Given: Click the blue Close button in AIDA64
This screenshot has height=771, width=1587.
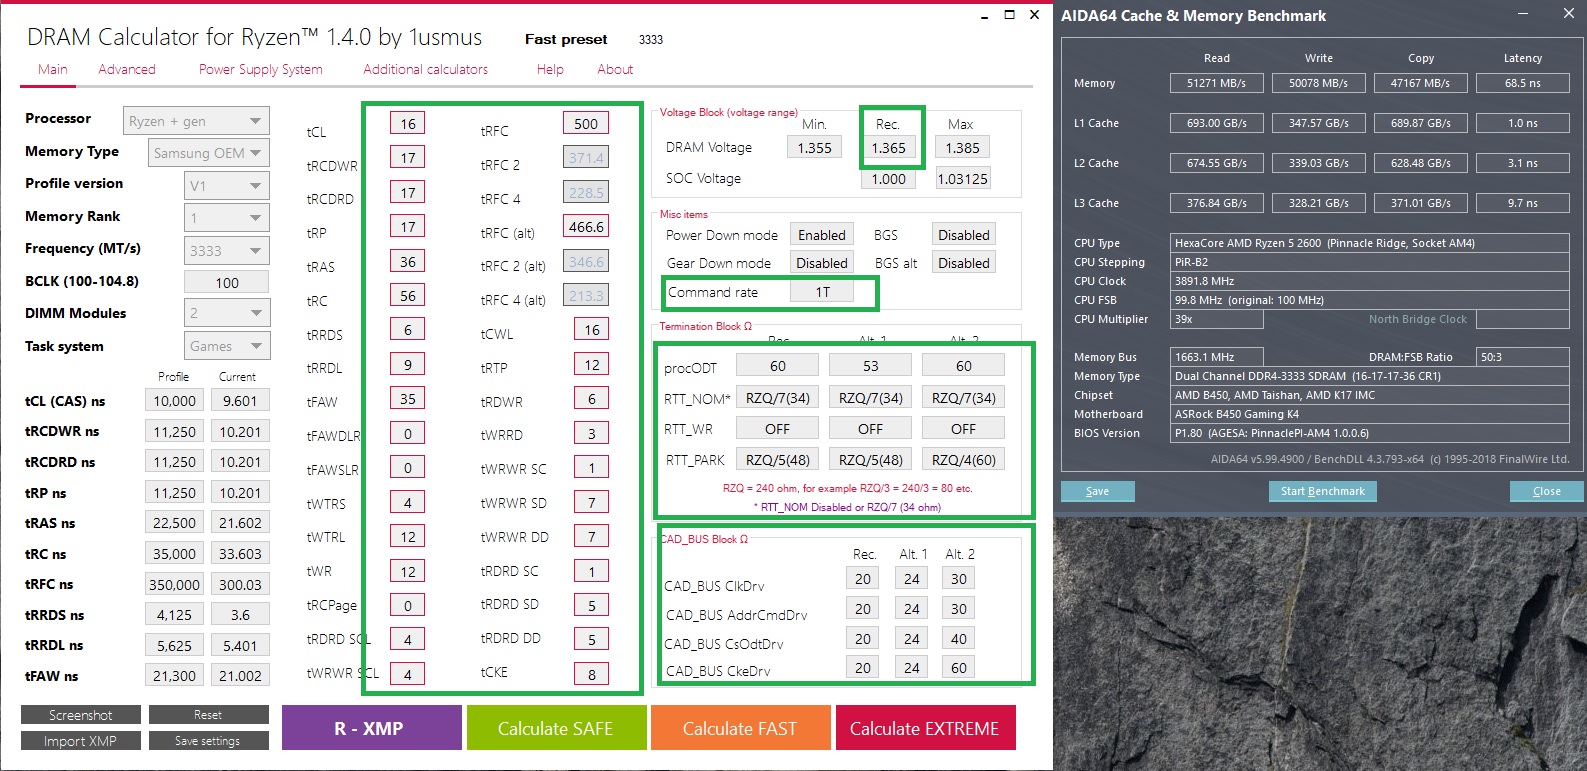Looking at the screenshot, I should pos(1547,491).
